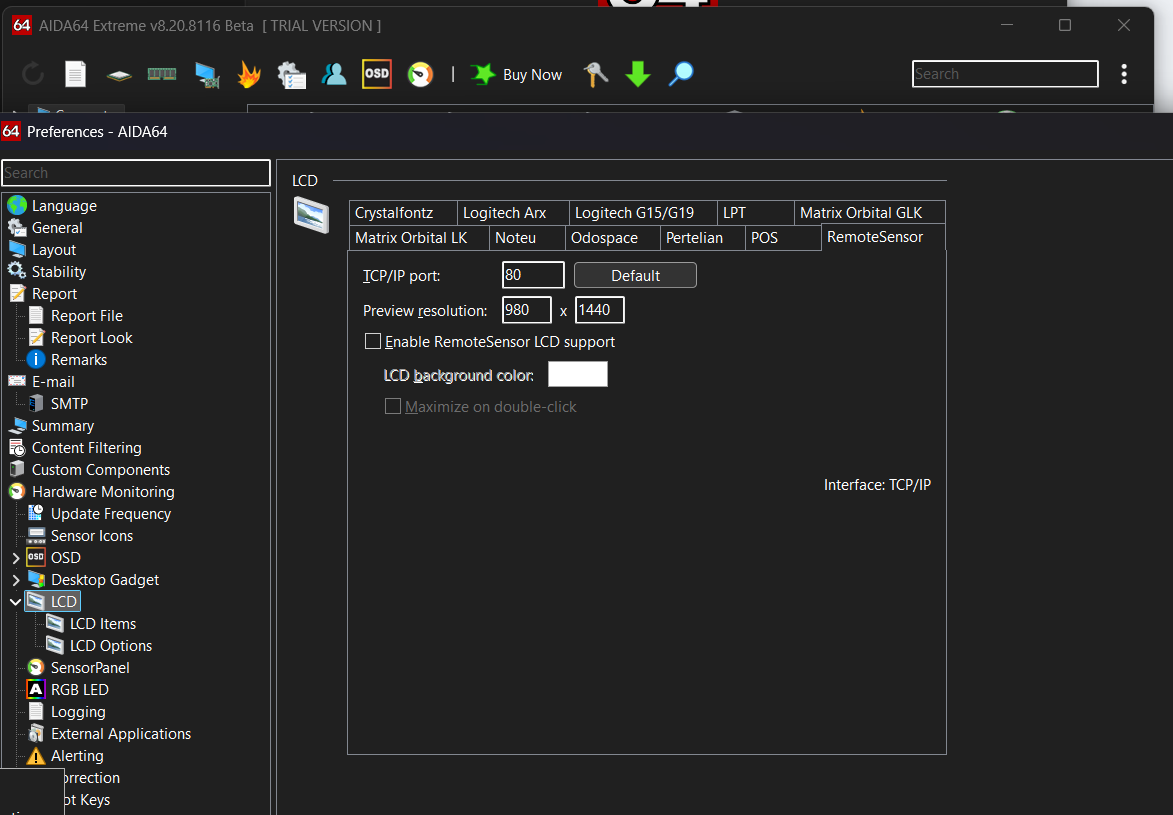
Task: Click the green download arrow icon
Action: (638, 74)
